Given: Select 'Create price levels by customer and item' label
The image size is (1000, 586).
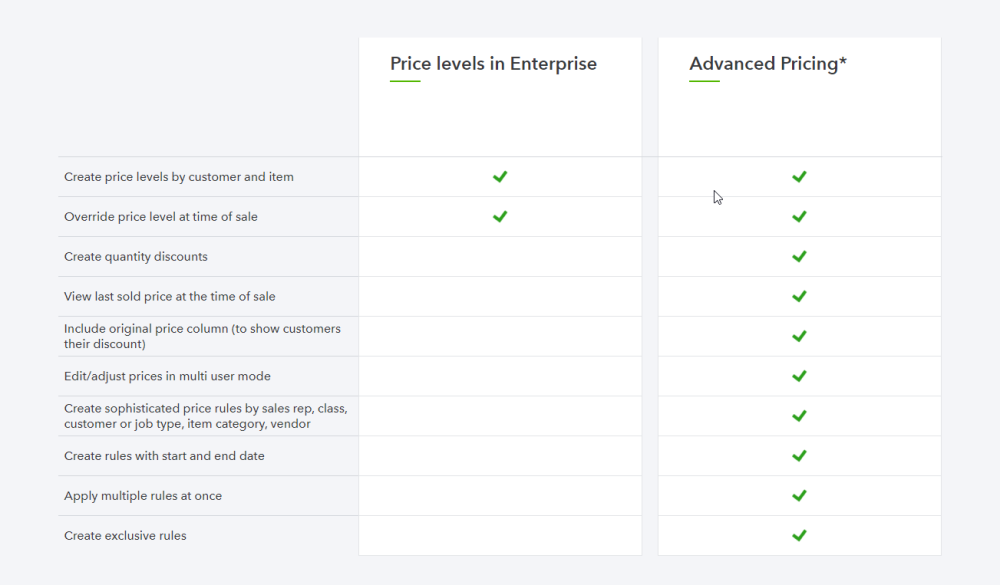Looking at the screenshot, I should coord(179,177).
